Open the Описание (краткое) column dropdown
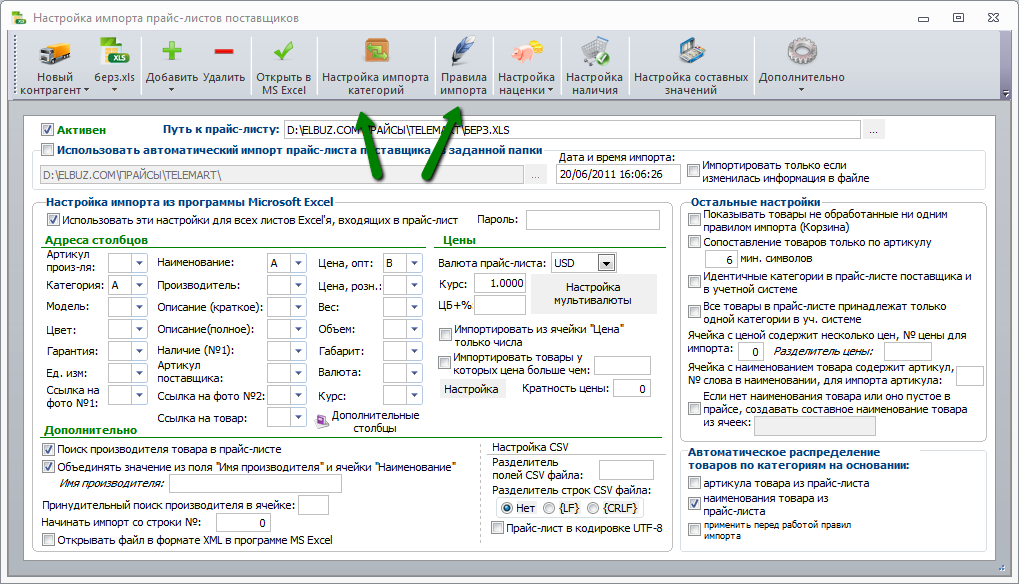This screenshot has height=584, width=1019. (298, 307)
